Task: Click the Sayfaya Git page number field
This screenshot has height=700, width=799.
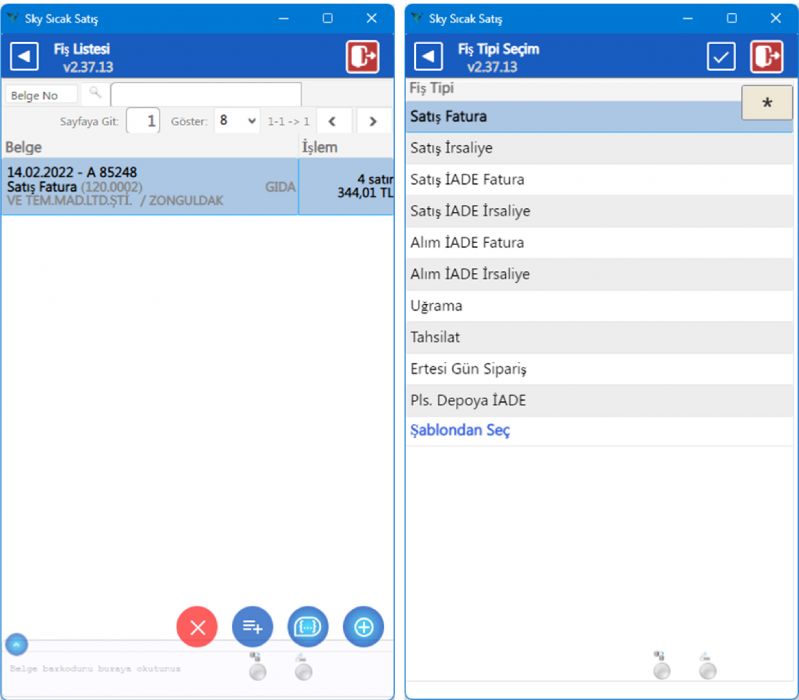Action: coord(143,121)
